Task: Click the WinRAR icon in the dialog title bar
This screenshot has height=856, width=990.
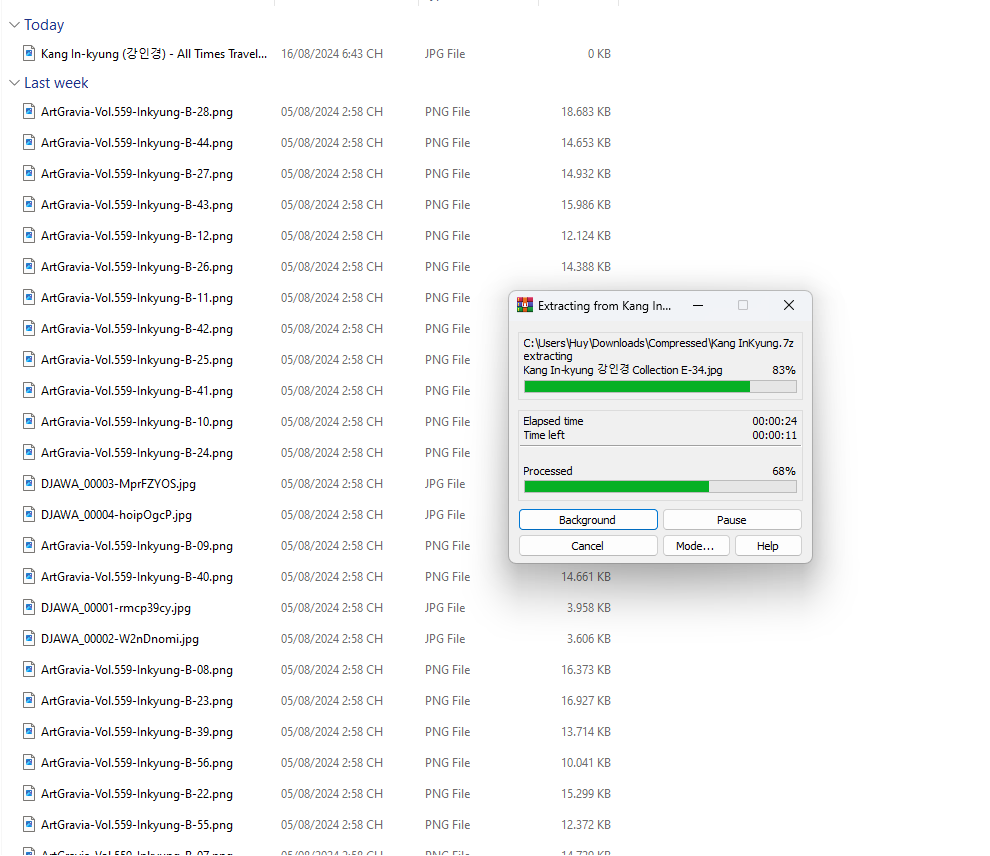Action: (525, 305)
